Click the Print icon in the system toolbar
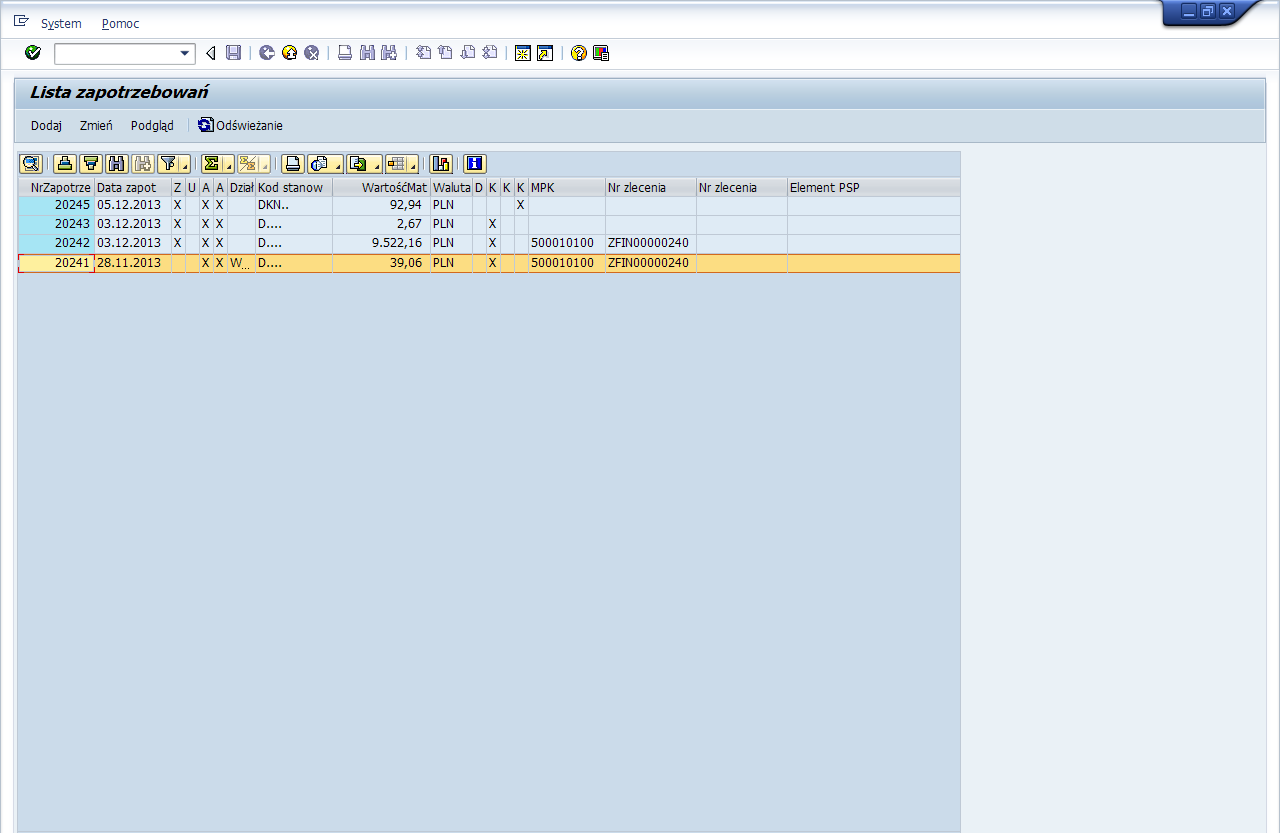 point(345,53)
